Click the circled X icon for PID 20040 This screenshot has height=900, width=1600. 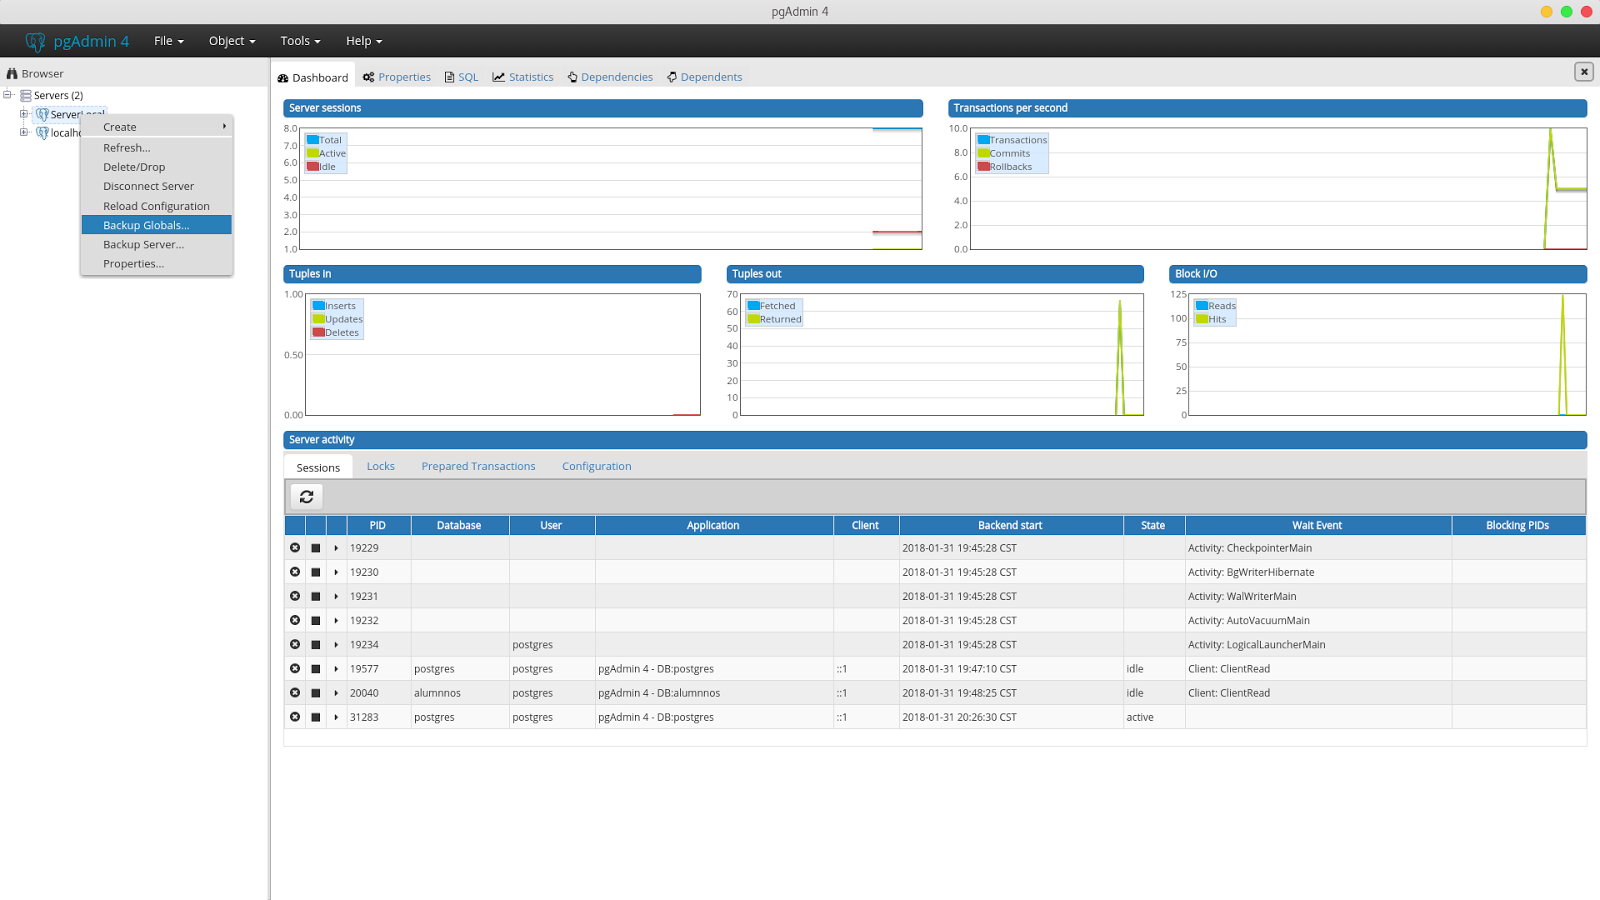[x=295, y=692]
